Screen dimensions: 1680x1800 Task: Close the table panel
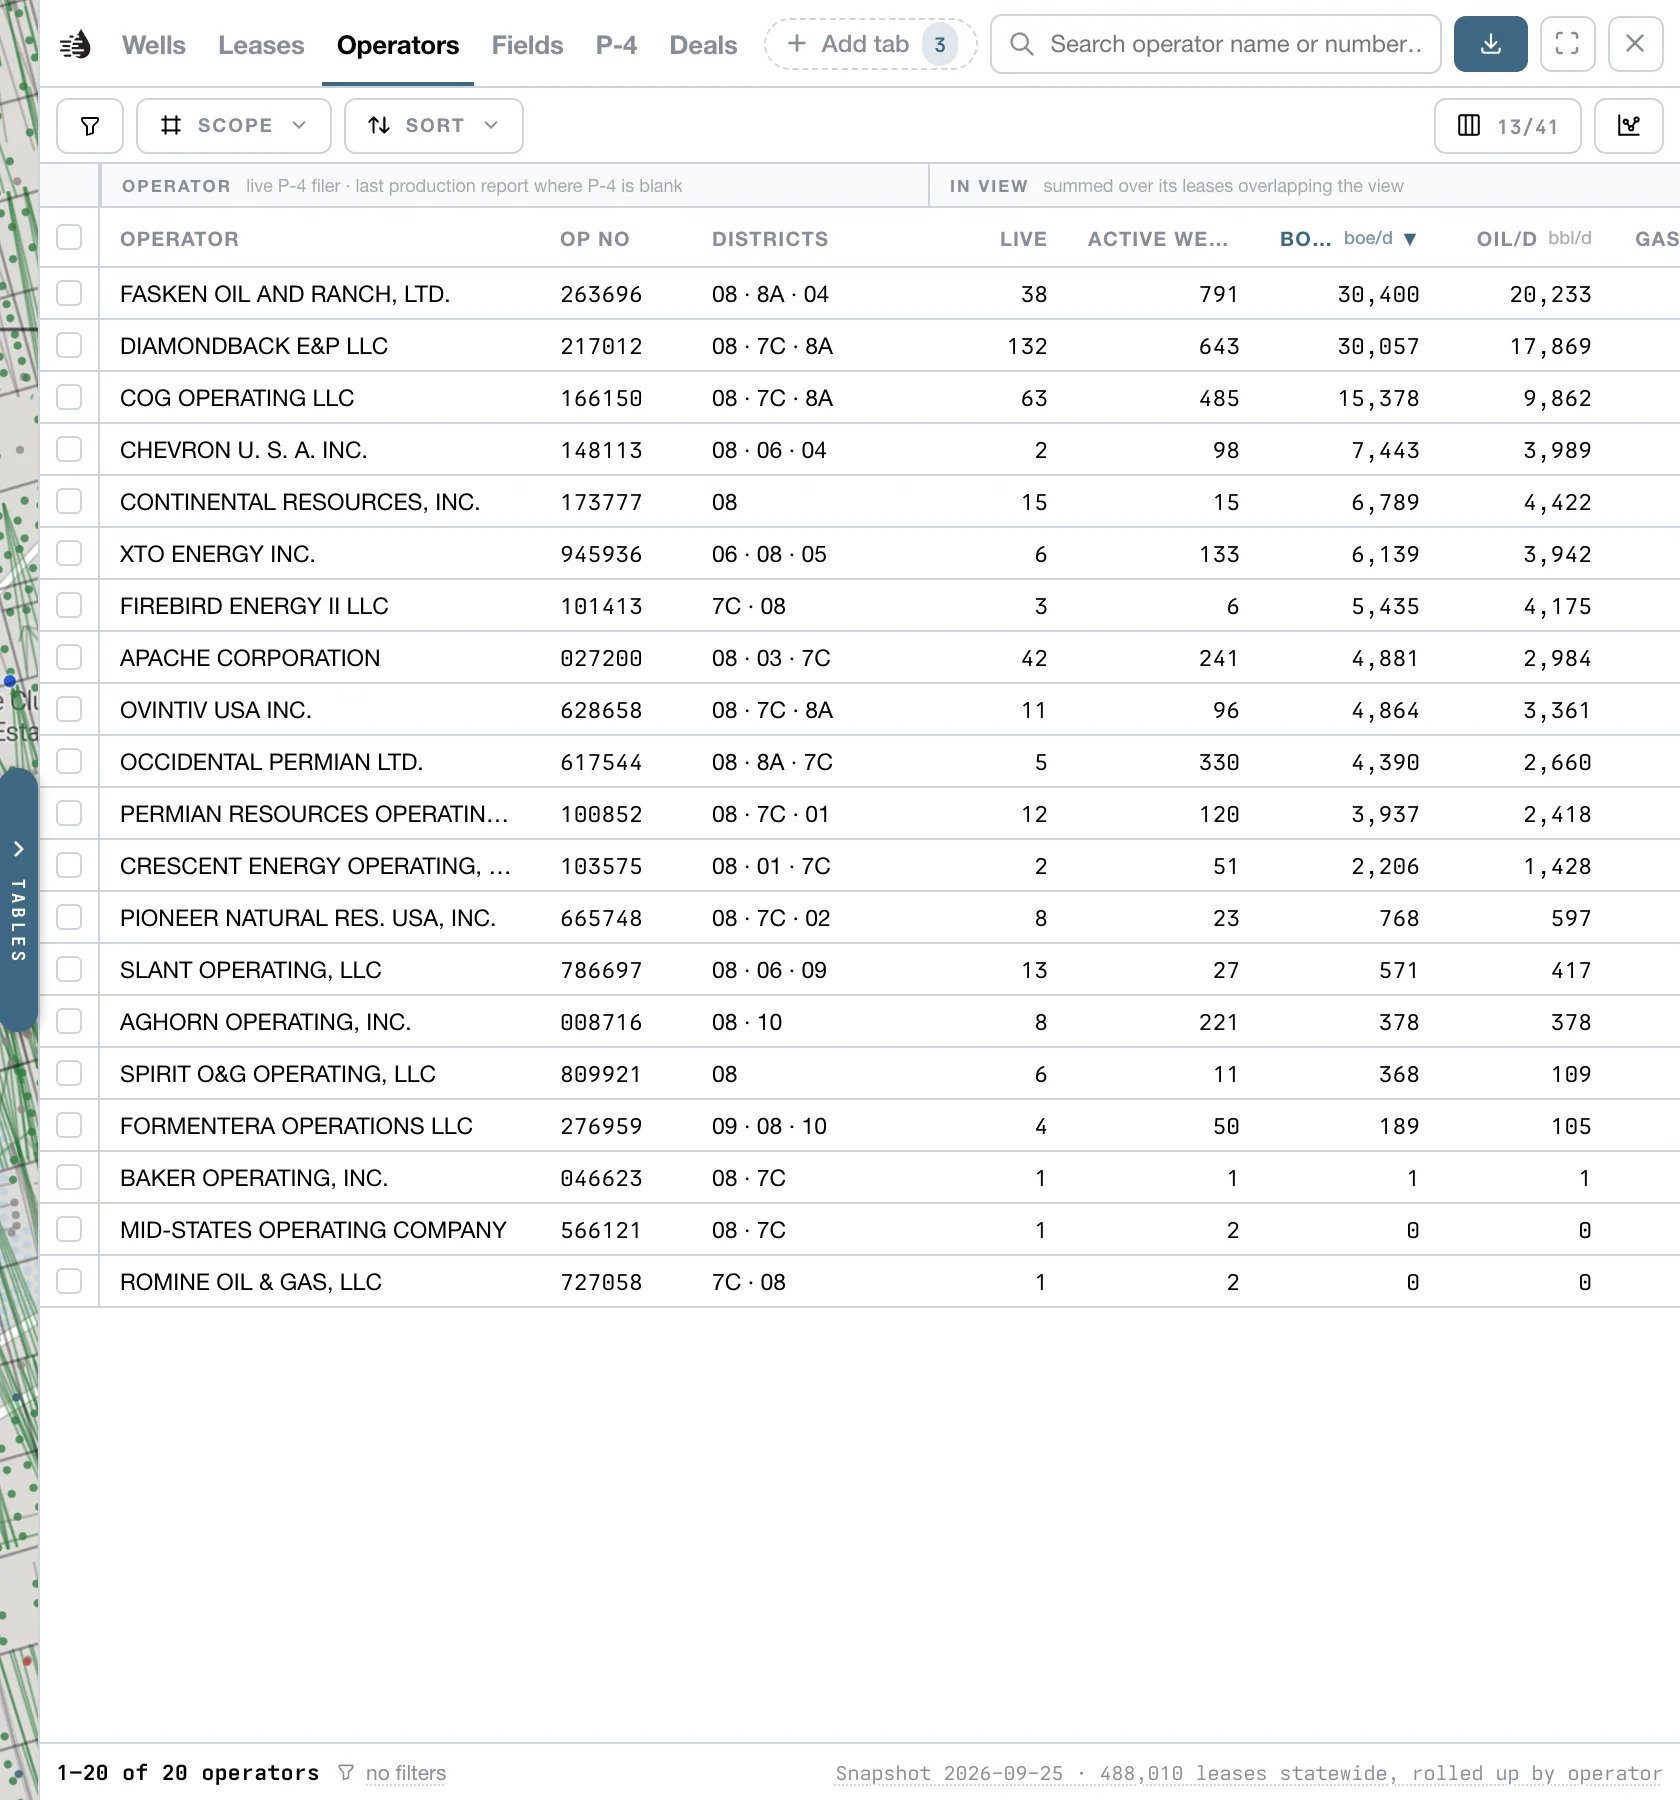pos(1635,44)
